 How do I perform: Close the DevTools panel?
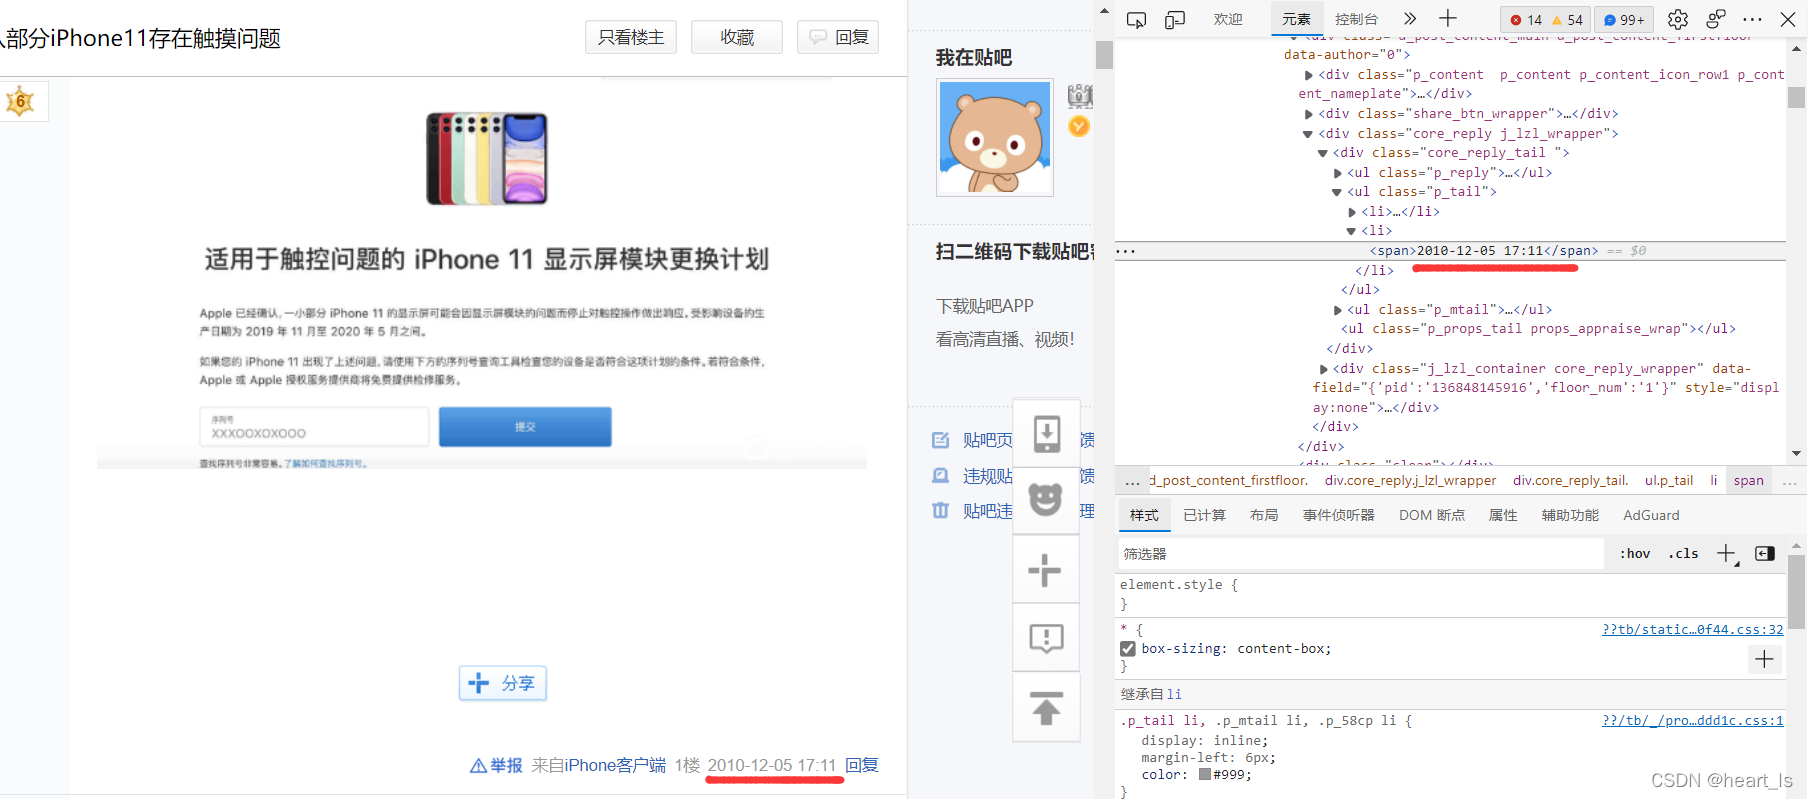[x=1788, y=19]
